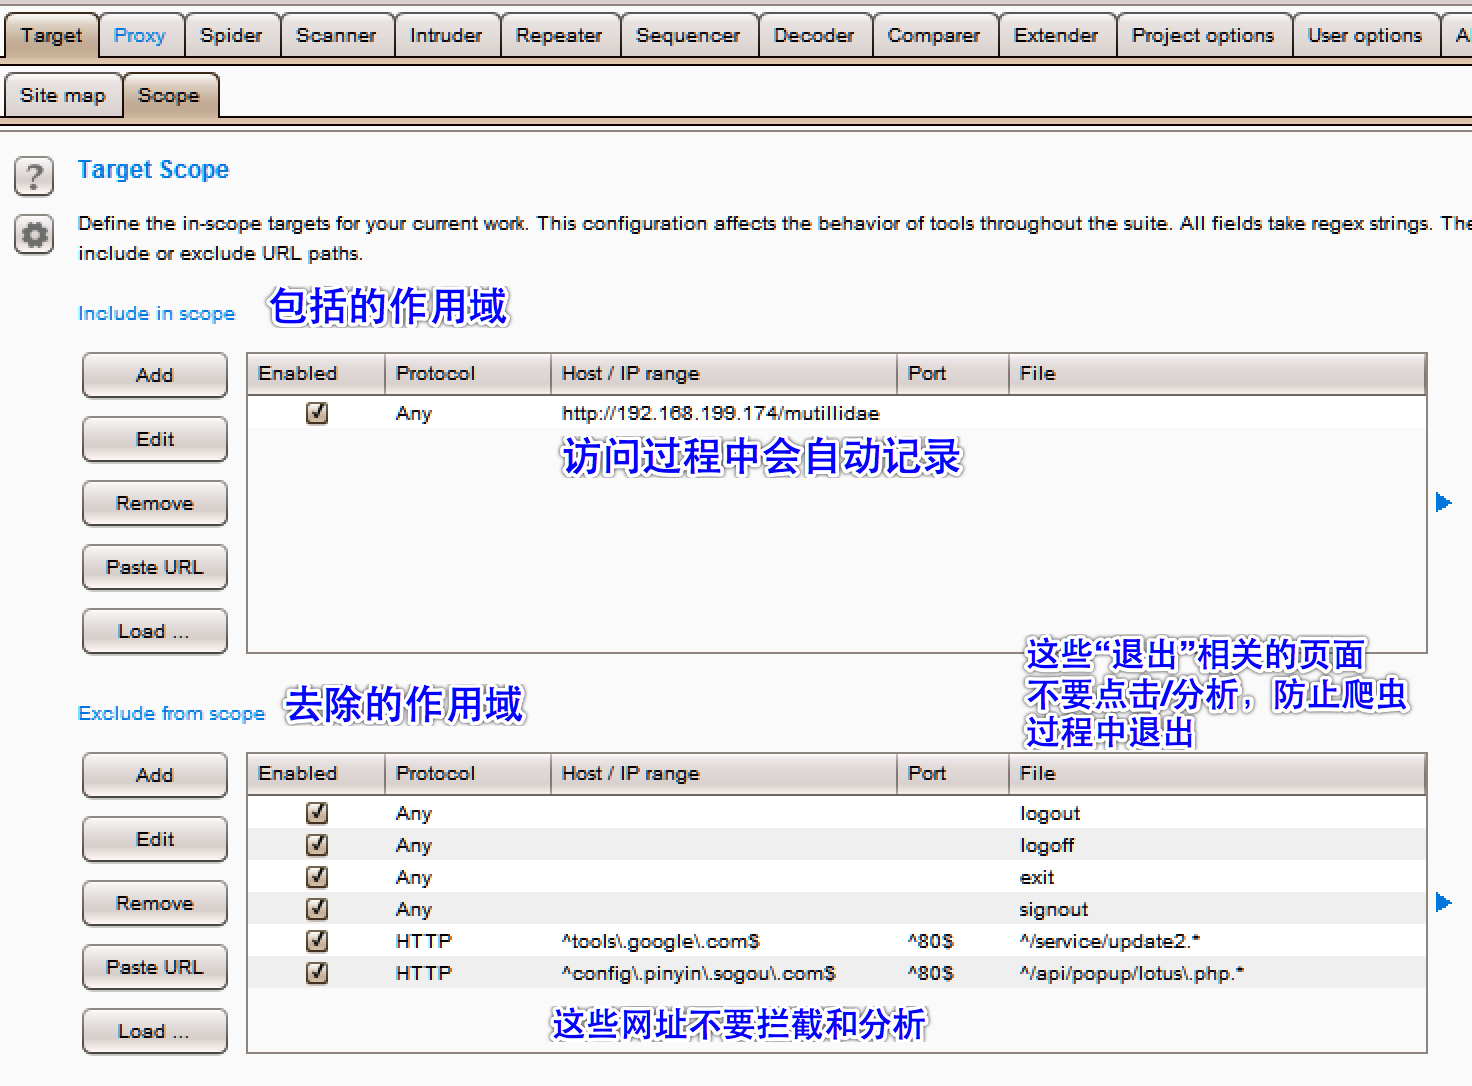Uncheck Enabled for the mutillidae scope entry
Screen dimensions: 1472x1086
(316, 412)
